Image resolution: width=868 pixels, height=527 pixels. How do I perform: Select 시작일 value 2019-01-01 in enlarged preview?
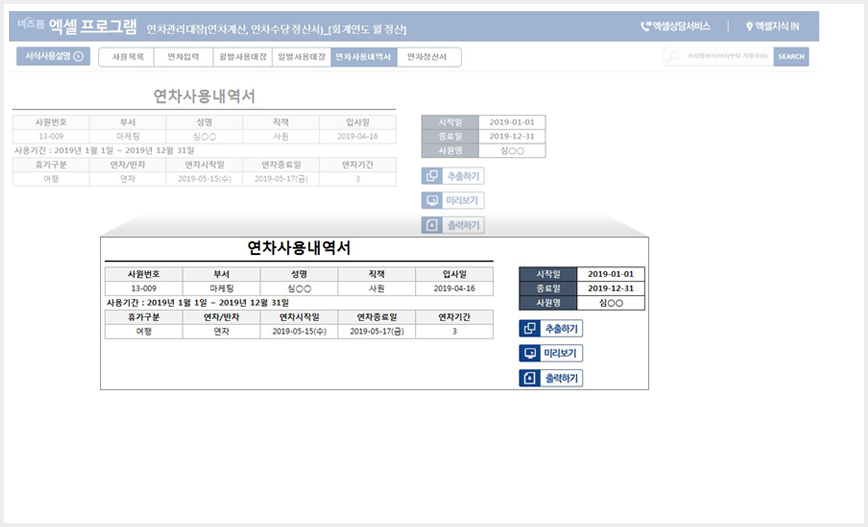(611, 274)
